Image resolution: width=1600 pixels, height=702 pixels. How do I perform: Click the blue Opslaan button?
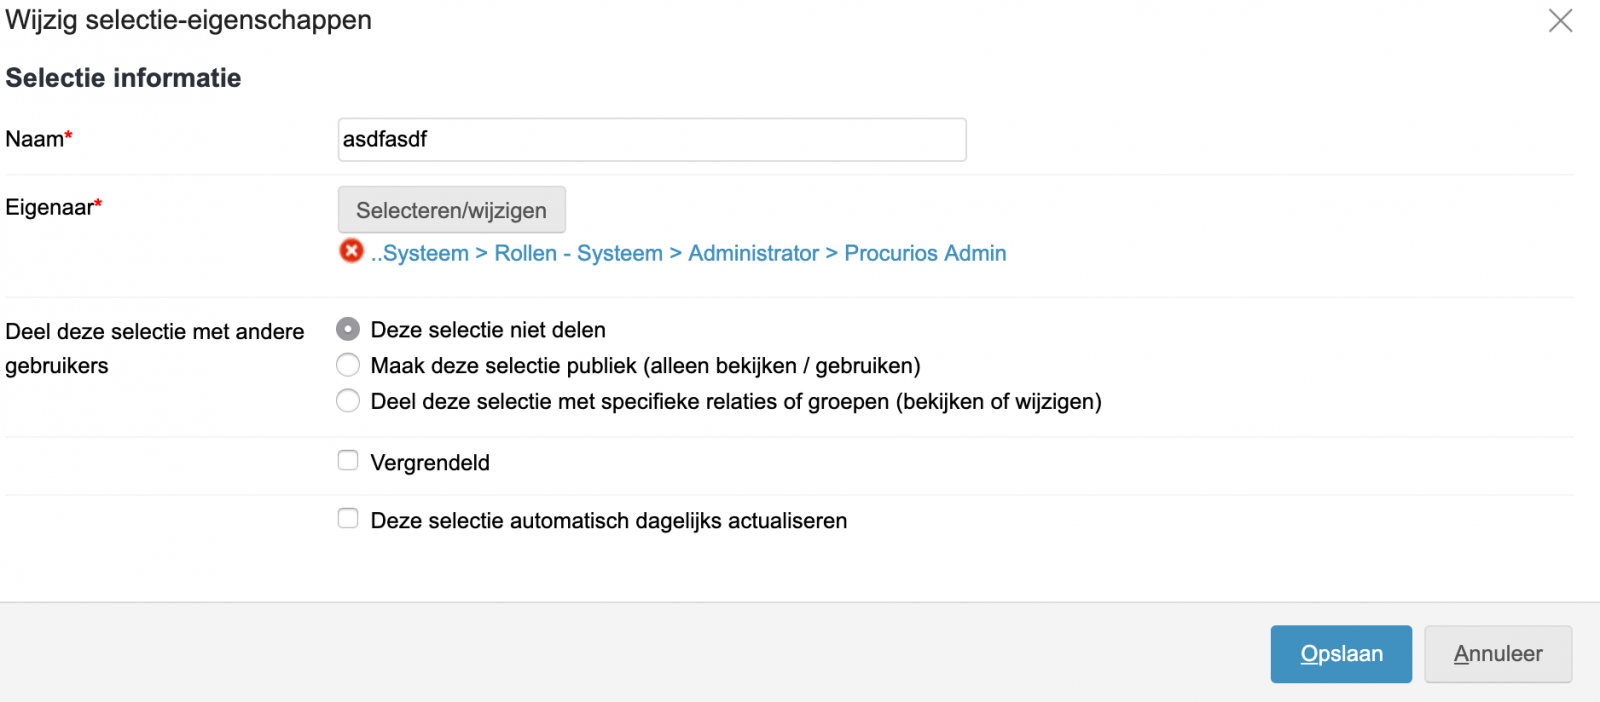point(1340,654)
